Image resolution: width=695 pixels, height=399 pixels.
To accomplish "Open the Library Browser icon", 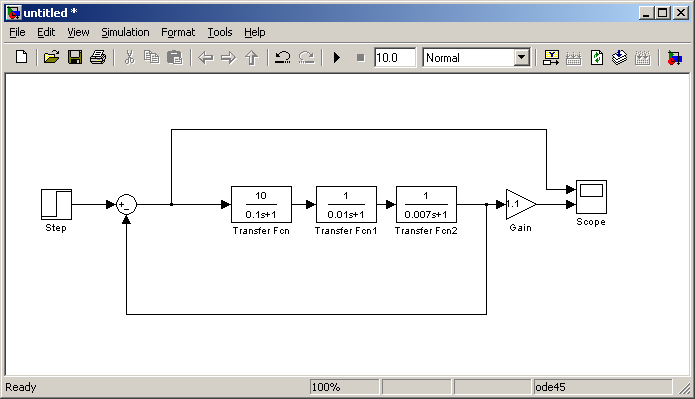I will pos(551,58).
